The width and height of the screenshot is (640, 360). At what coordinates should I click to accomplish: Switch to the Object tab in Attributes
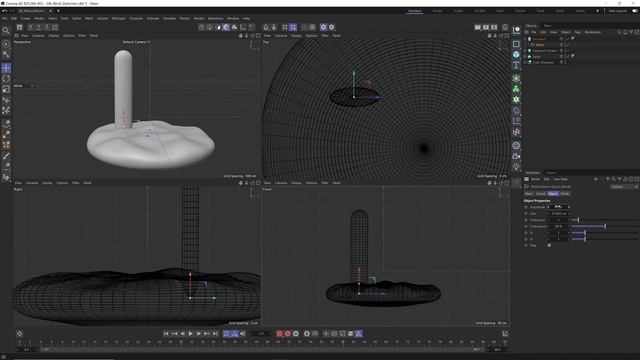click(x=553, y=194)
